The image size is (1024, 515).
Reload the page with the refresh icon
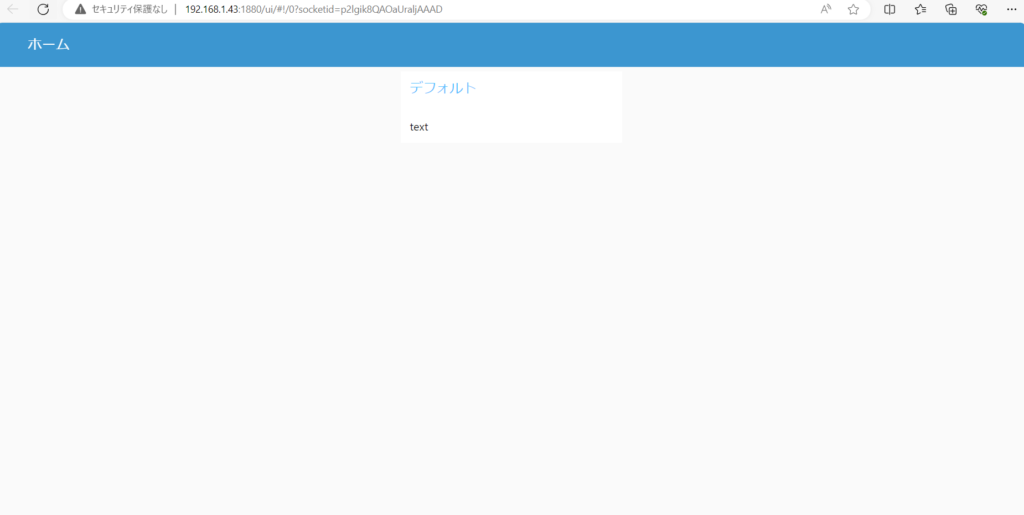coord(43,9)
